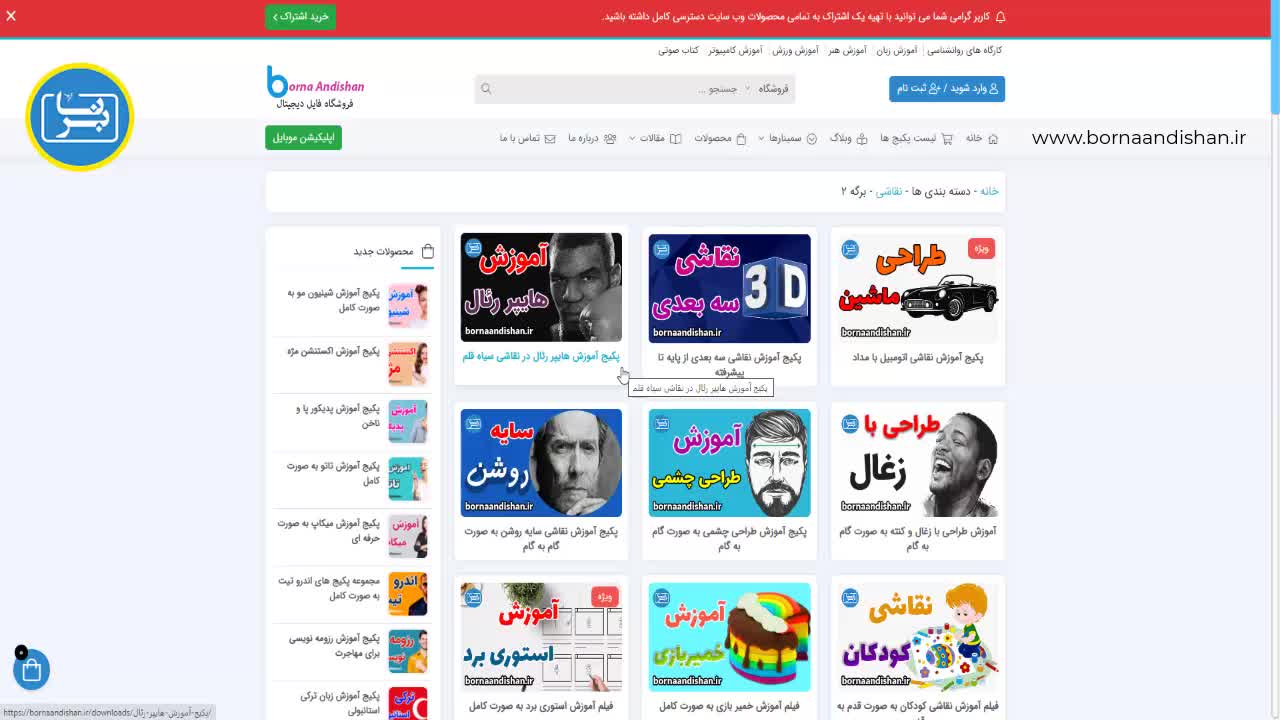Viewport: 1280px width, 720px height.
Task: Open the floating shopping bag cart
Action: coord(31,670)
